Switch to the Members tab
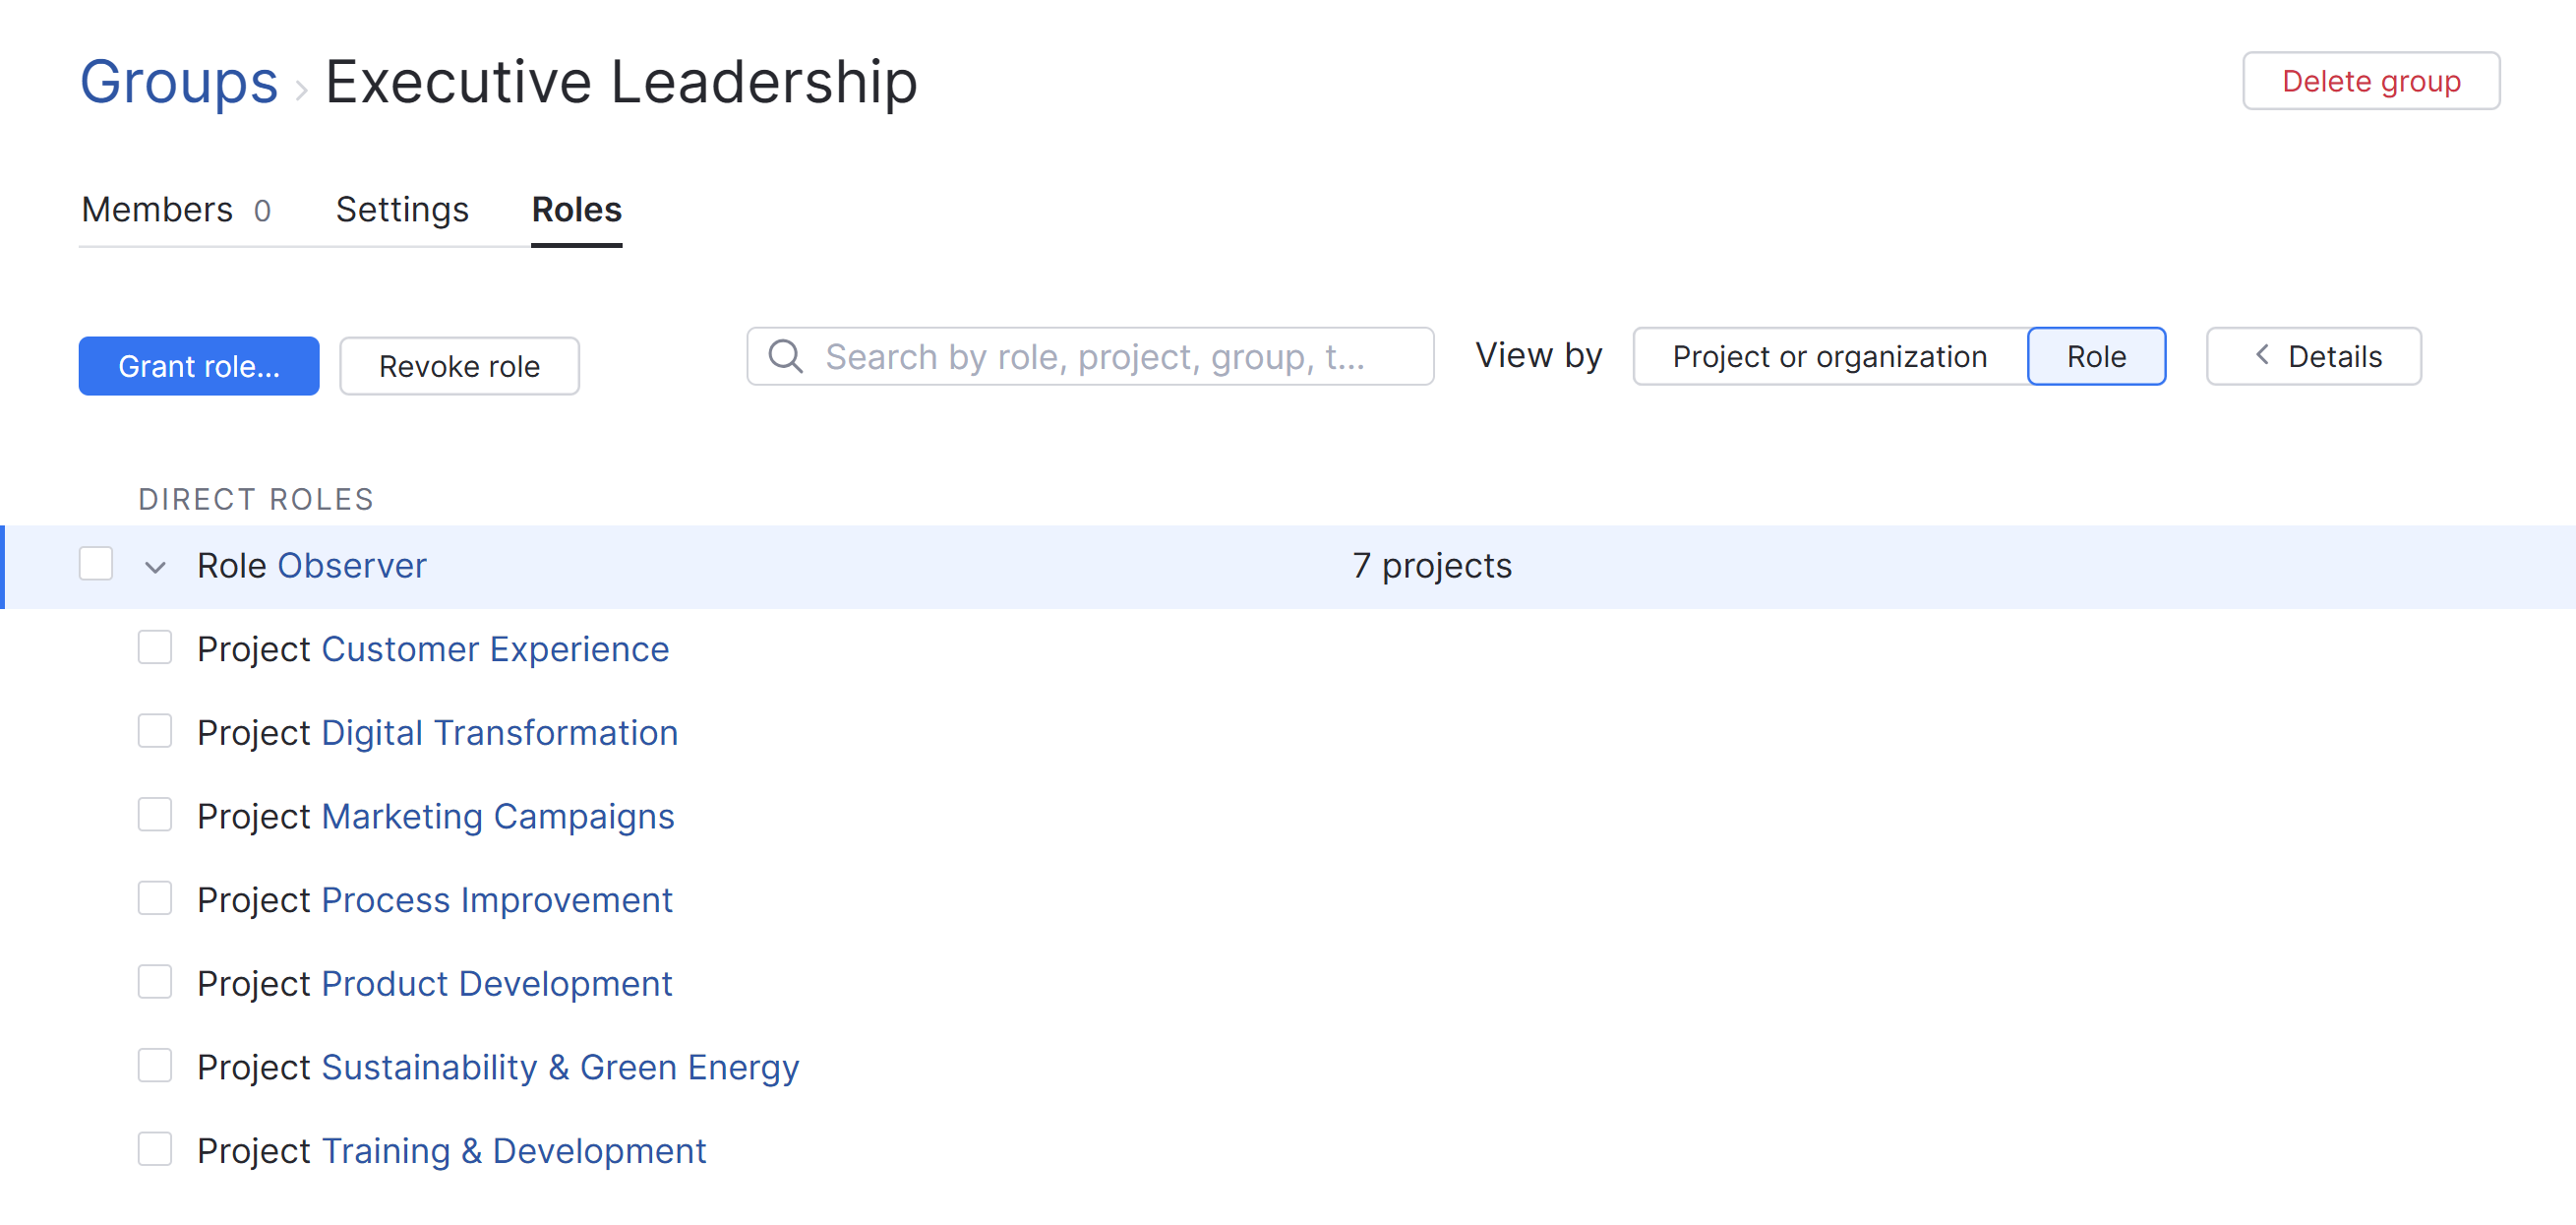Viewport: 2576px width, 1225px height. pos(176,210)
